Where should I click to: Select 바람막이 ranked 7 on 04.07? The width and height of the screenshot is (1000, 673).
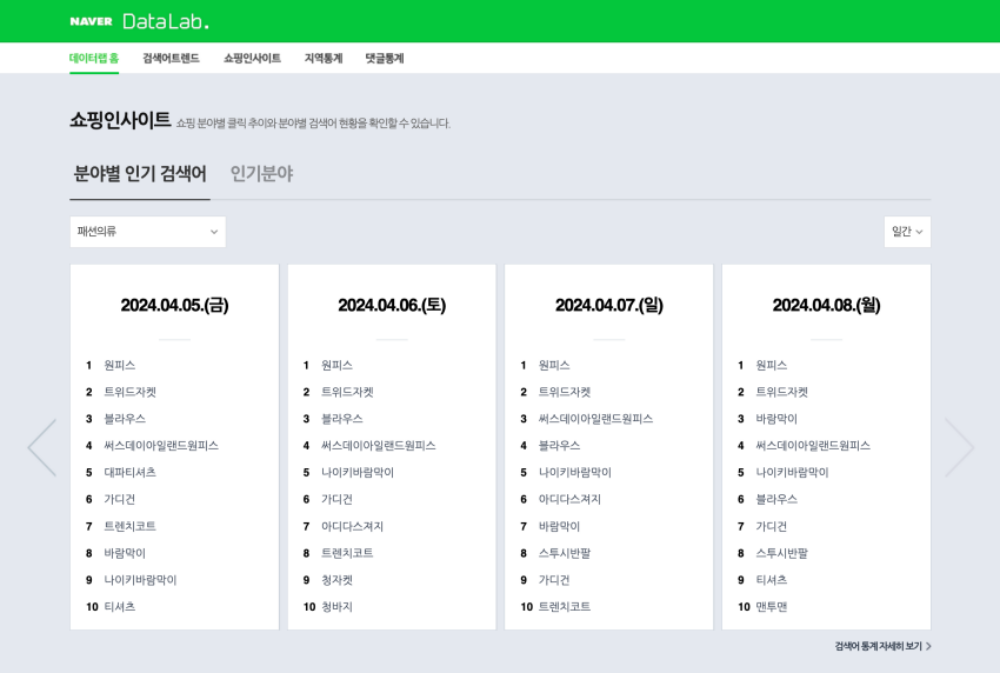pyautogui.click(x=559, y=526)
